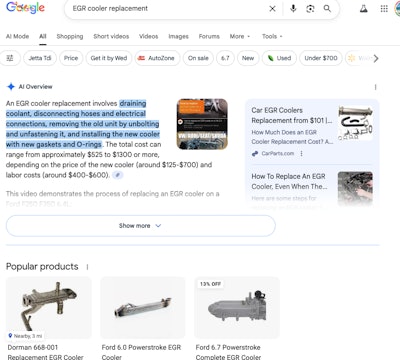Click the Popular products heading
Screen dimensions: 400x360
42,267
